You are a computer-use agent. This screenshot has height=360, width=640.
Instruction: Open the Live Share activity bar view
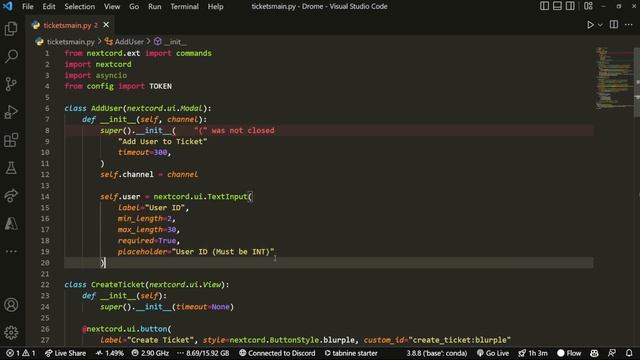click(x=11, y=196)
